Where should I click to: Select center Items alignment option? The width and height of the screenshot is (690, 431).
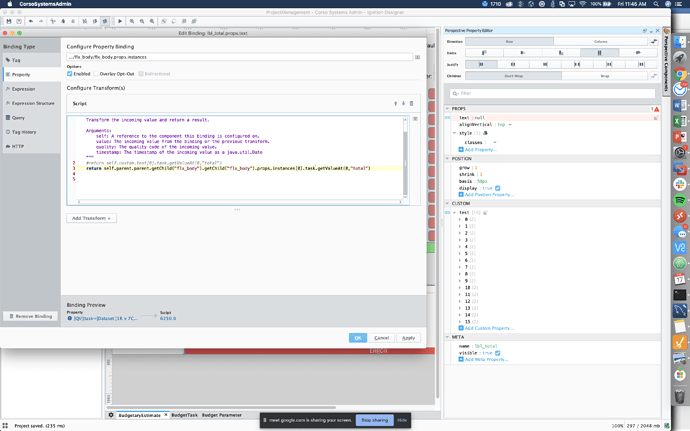click(522, 53)
